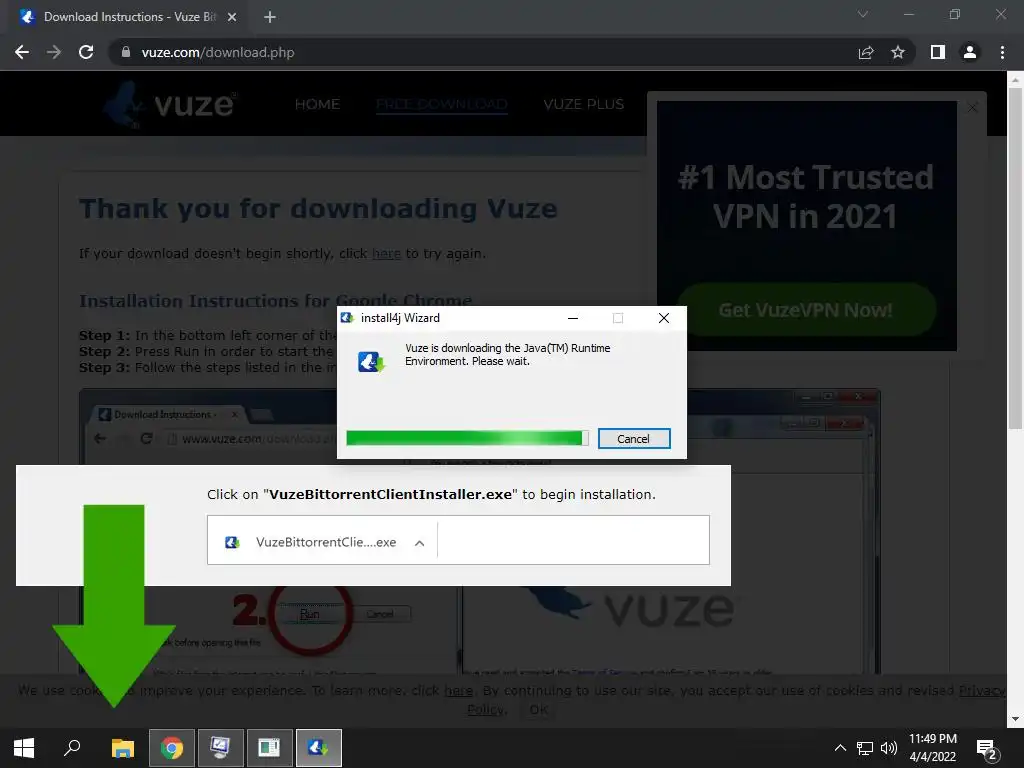Screen dimensions: 1024x768
Task: Bookmark this page with the star
Action: (x=898, y=52)
